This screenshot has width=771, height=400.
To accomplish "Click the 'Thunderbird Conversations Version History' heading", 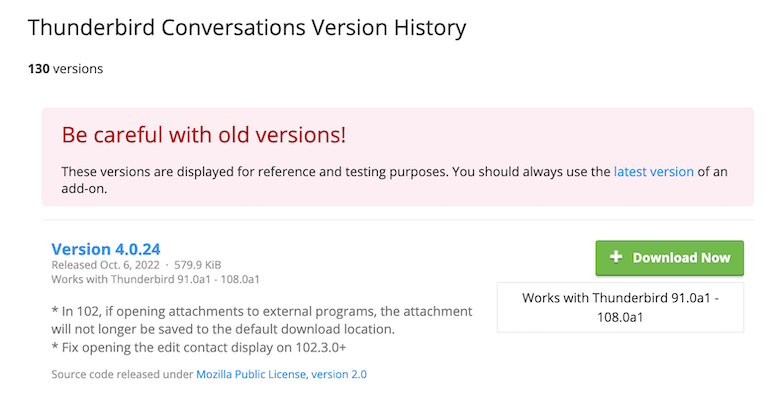I will [x=247, y=28].
